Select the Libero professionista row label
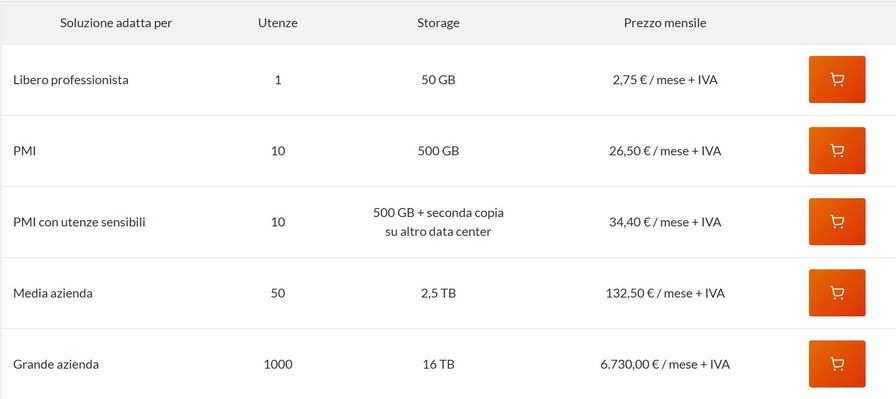896x399 pixels. coord(71,80)
